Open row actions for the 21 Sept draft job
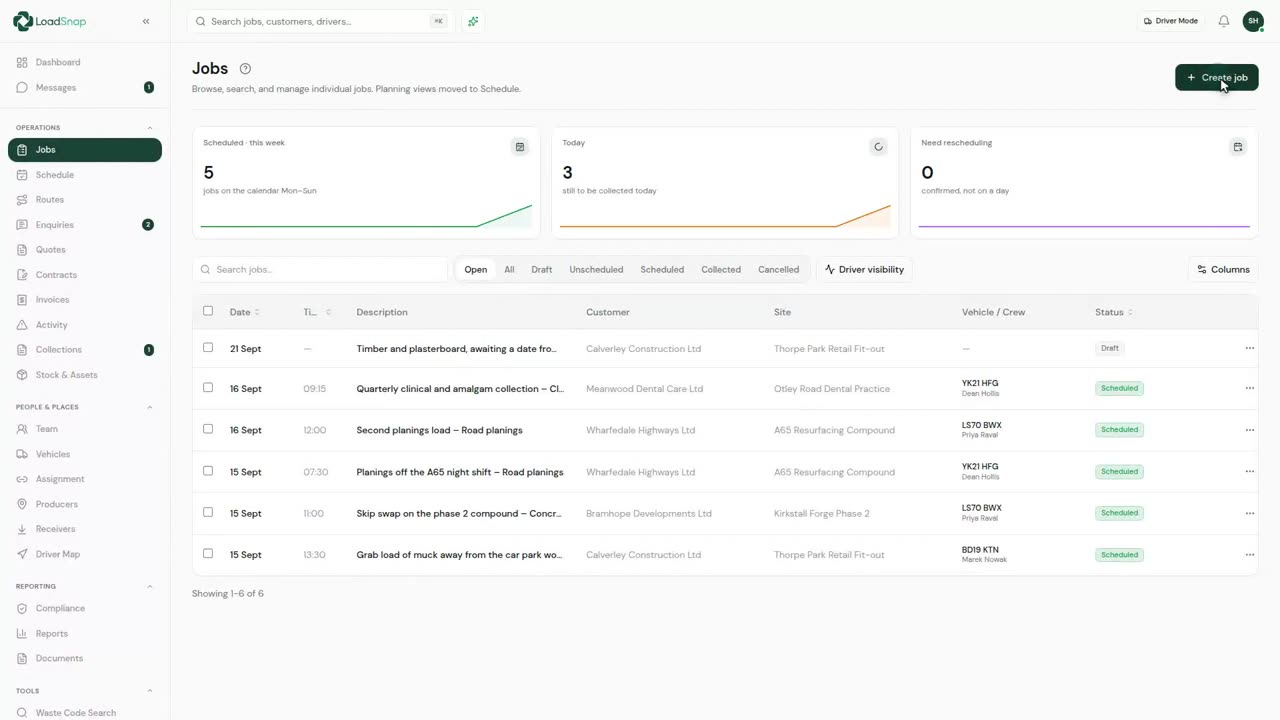Image resolution: width=1280 pixels, height=720 pixels. (1249, 348)
